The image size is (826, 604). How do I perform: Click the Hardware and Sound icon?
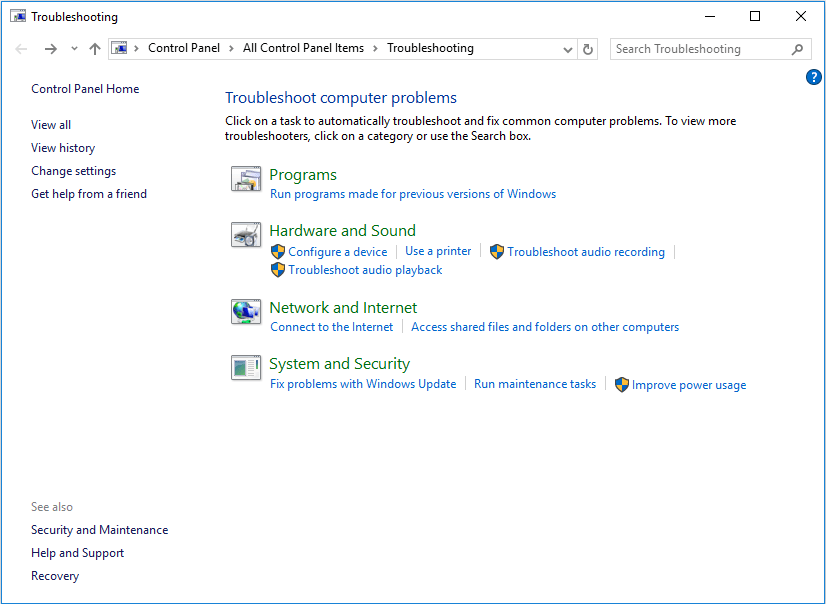(x=246, y=235)
